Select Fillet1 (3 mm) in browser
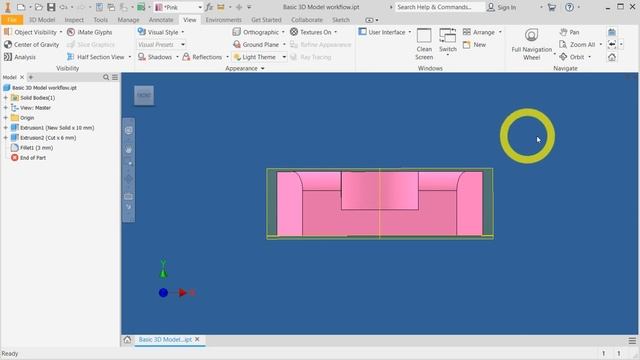This screenshot has width=640, height=360. [36, 148]
